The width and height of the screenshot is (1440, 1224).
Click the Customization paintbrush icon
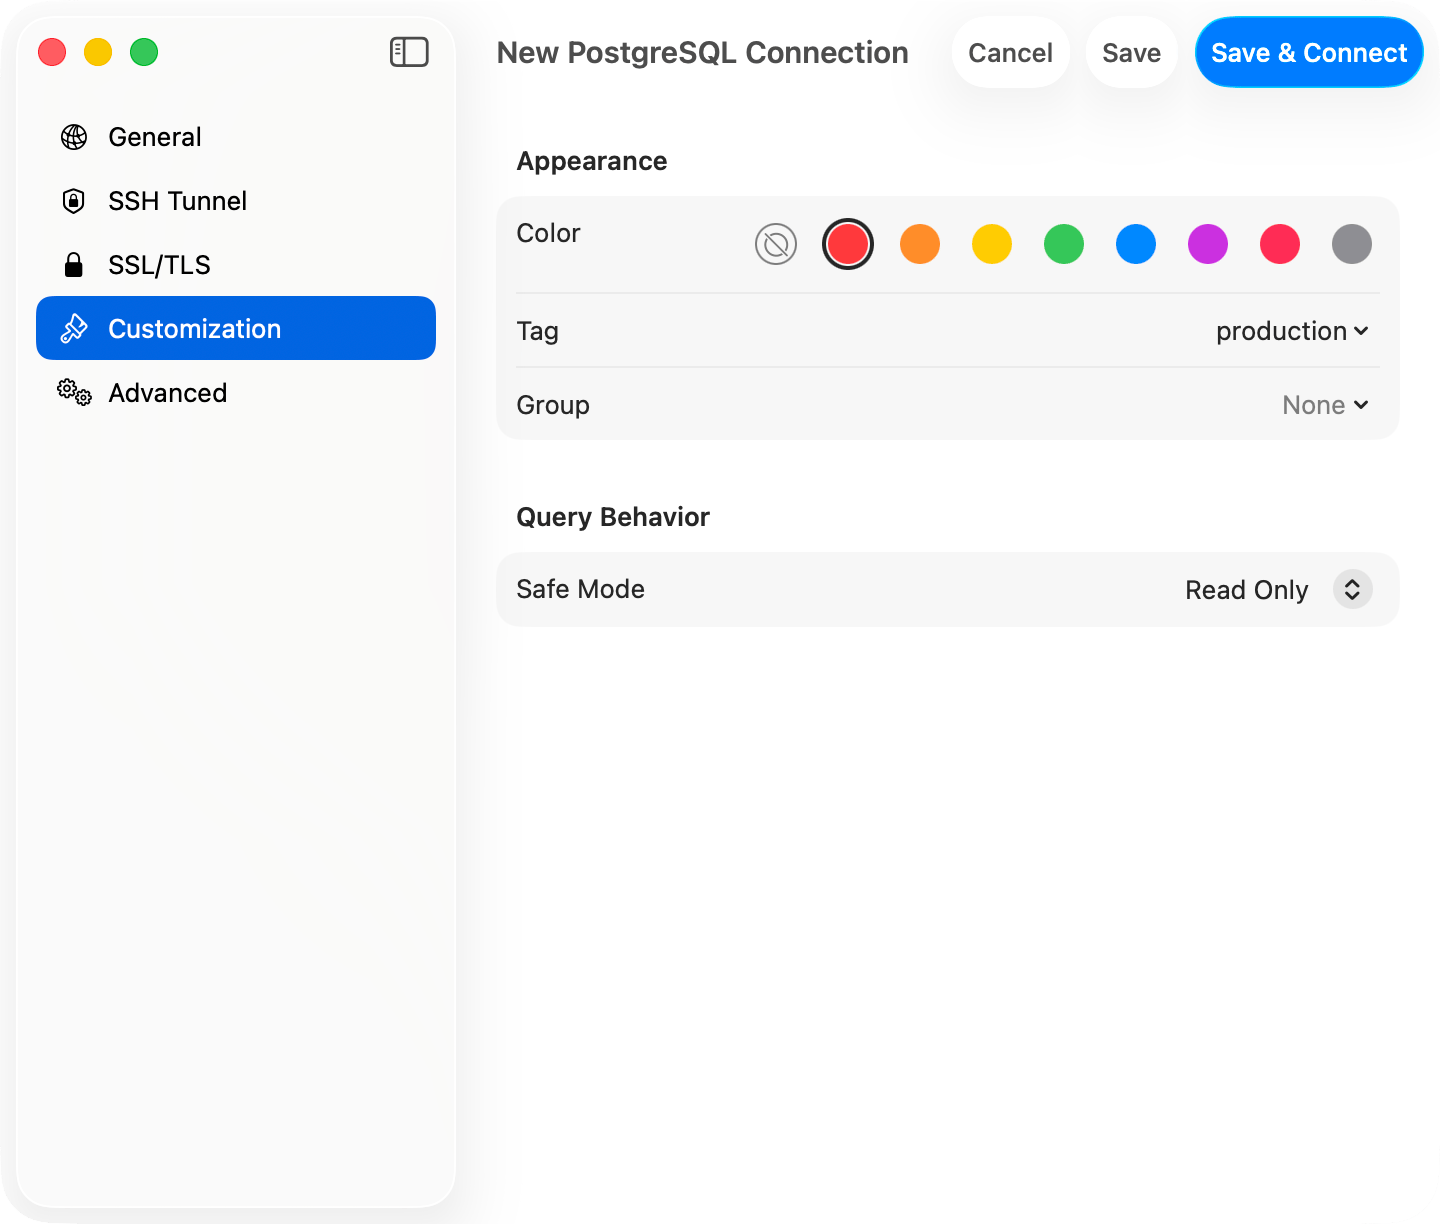click(74, 329)
